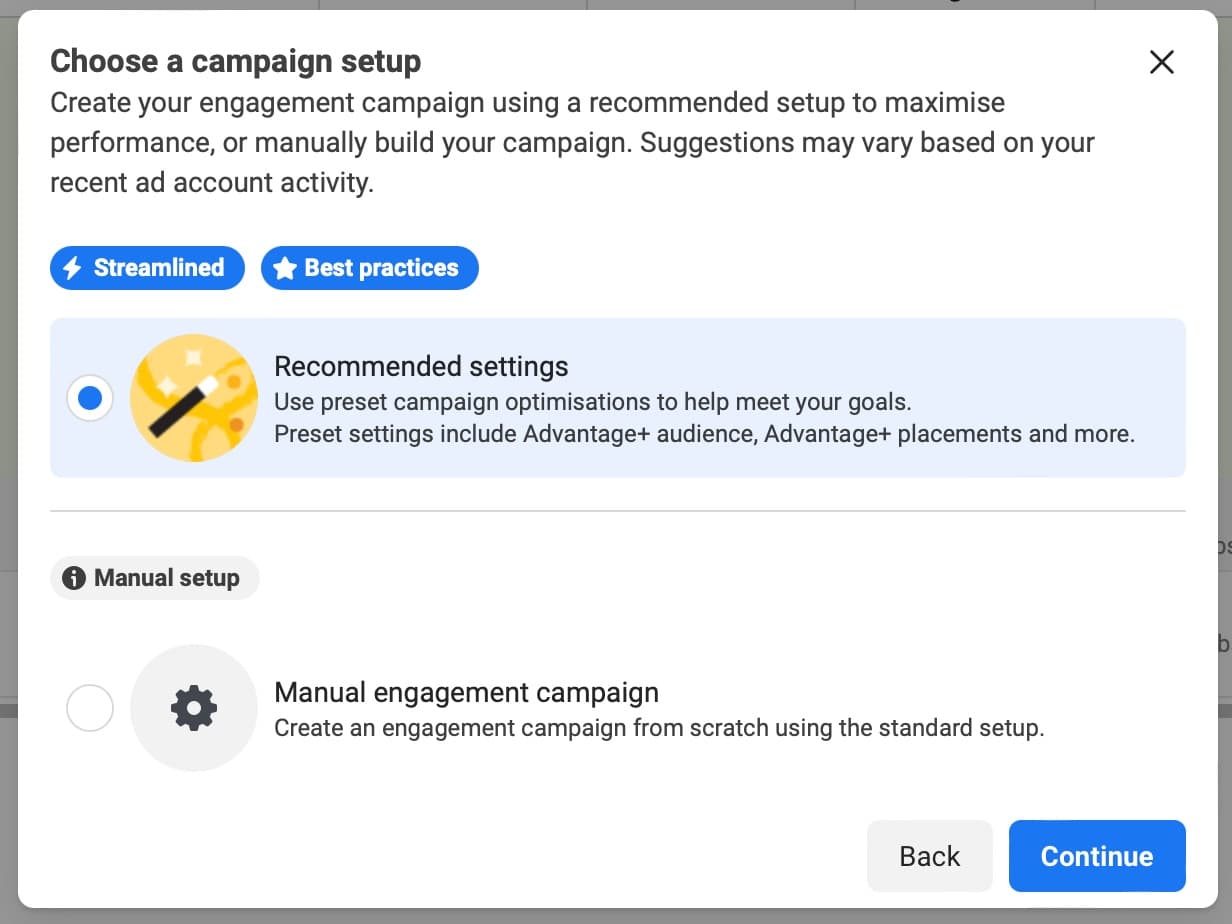Close the campaign setup dialog
This screenshot has height=924, width=1232.
click(1161, 62)
